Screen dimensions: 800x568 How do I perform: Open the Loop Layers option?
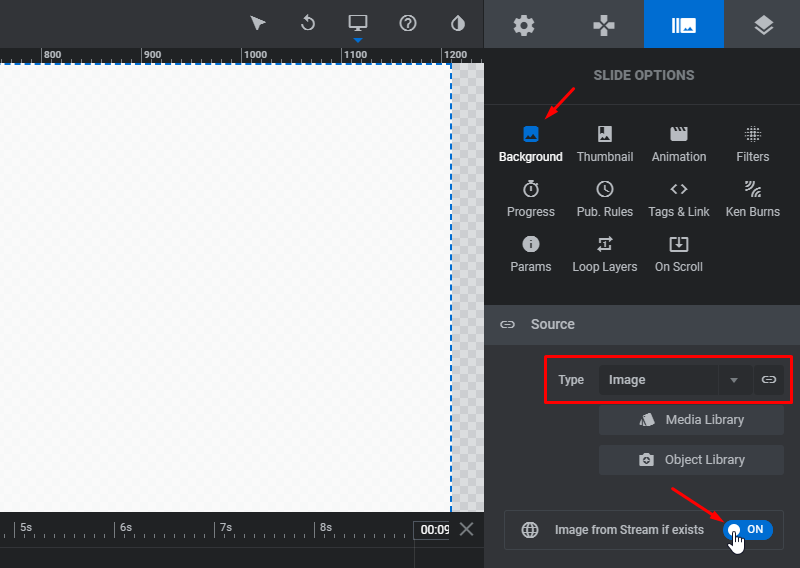tap(605, 255)
